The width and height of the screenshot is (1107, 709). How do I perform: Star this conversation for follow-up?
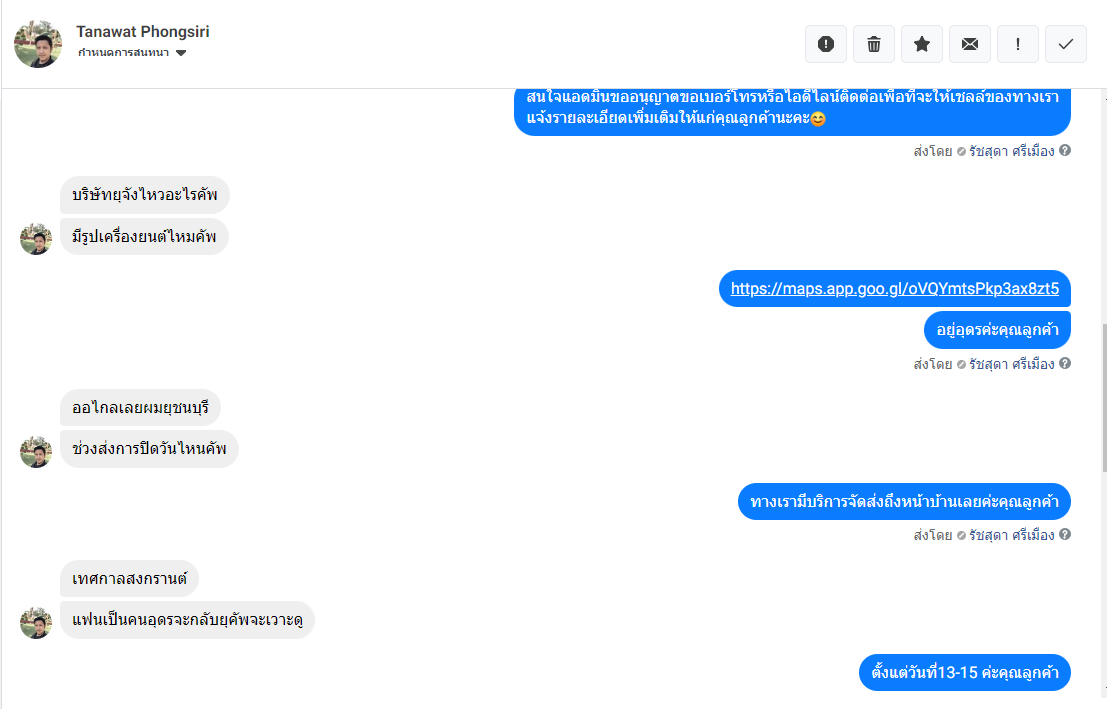click(922, 44)
